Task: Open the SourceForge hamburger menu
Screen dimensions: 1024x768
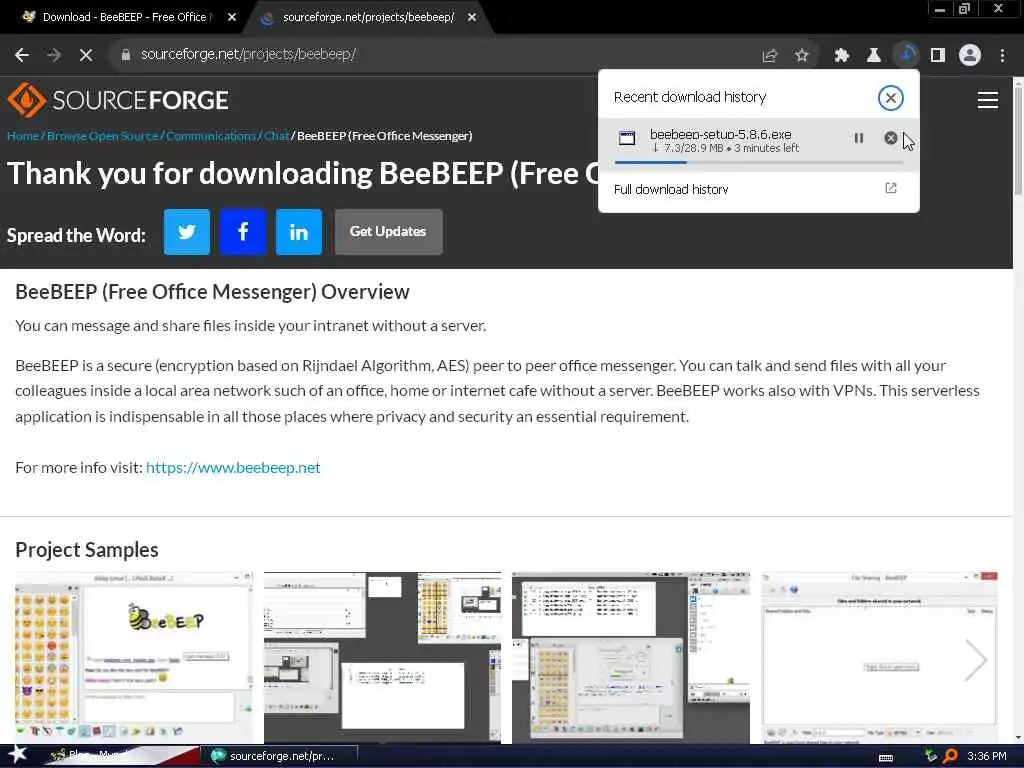Action: (x=987, y=100)
